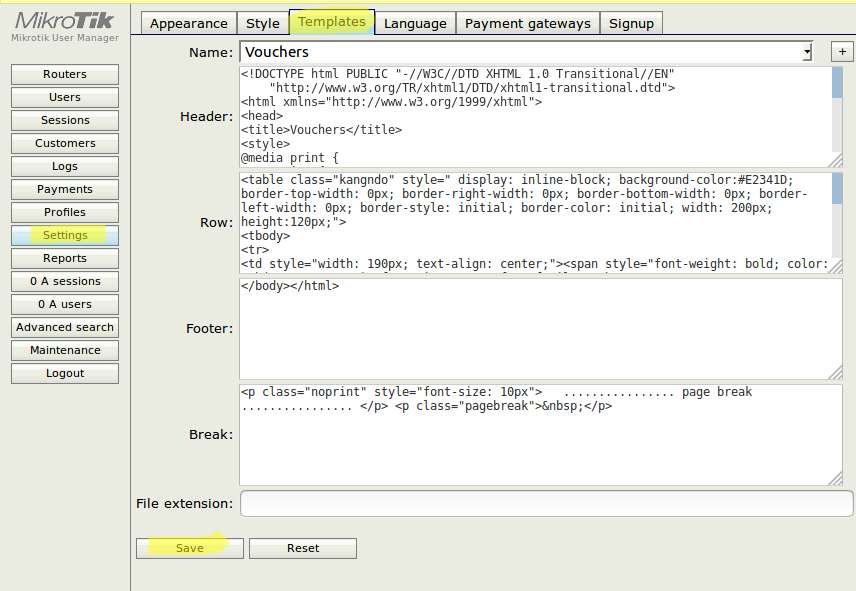
Task: Open the Profiles section
Action: coord(64,212)
